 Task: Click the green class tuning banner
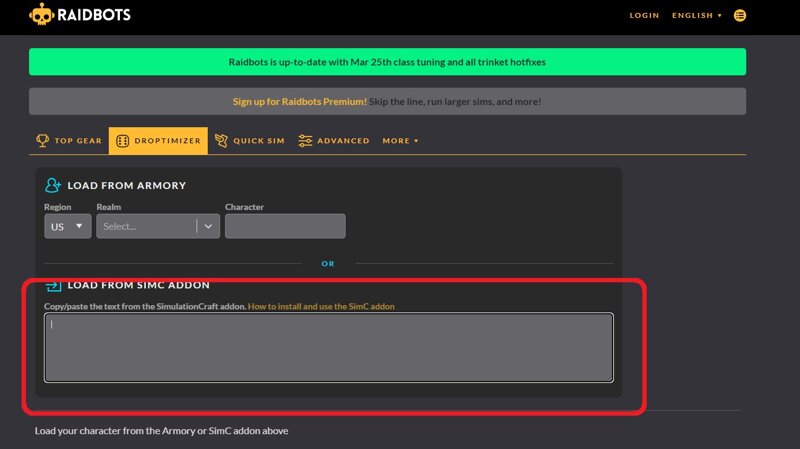click(387, 62)
